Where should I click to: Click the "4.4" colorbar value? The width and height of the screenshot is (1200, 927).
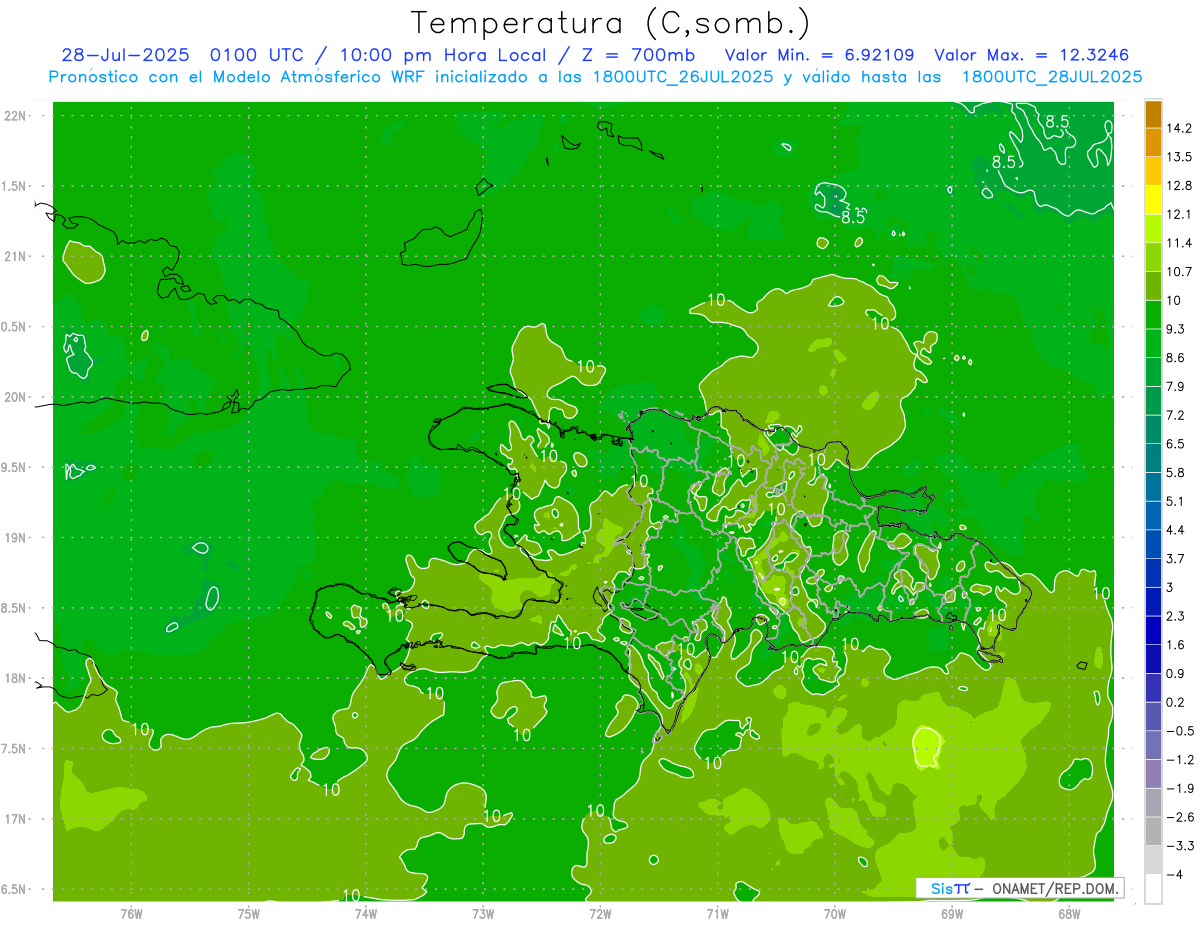click(1176, 530)
